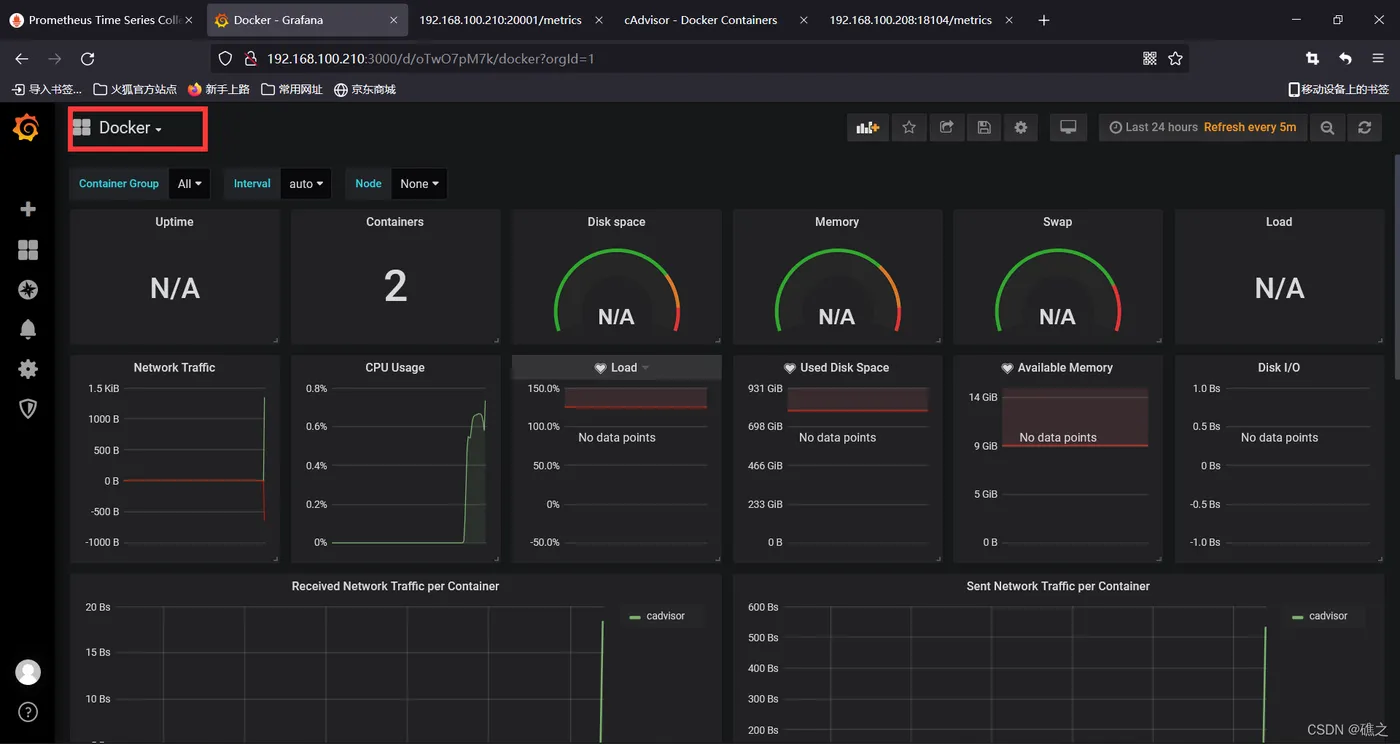Click the undo arrow icon in browser toolbar
1400x744 pixels.
1345,59
